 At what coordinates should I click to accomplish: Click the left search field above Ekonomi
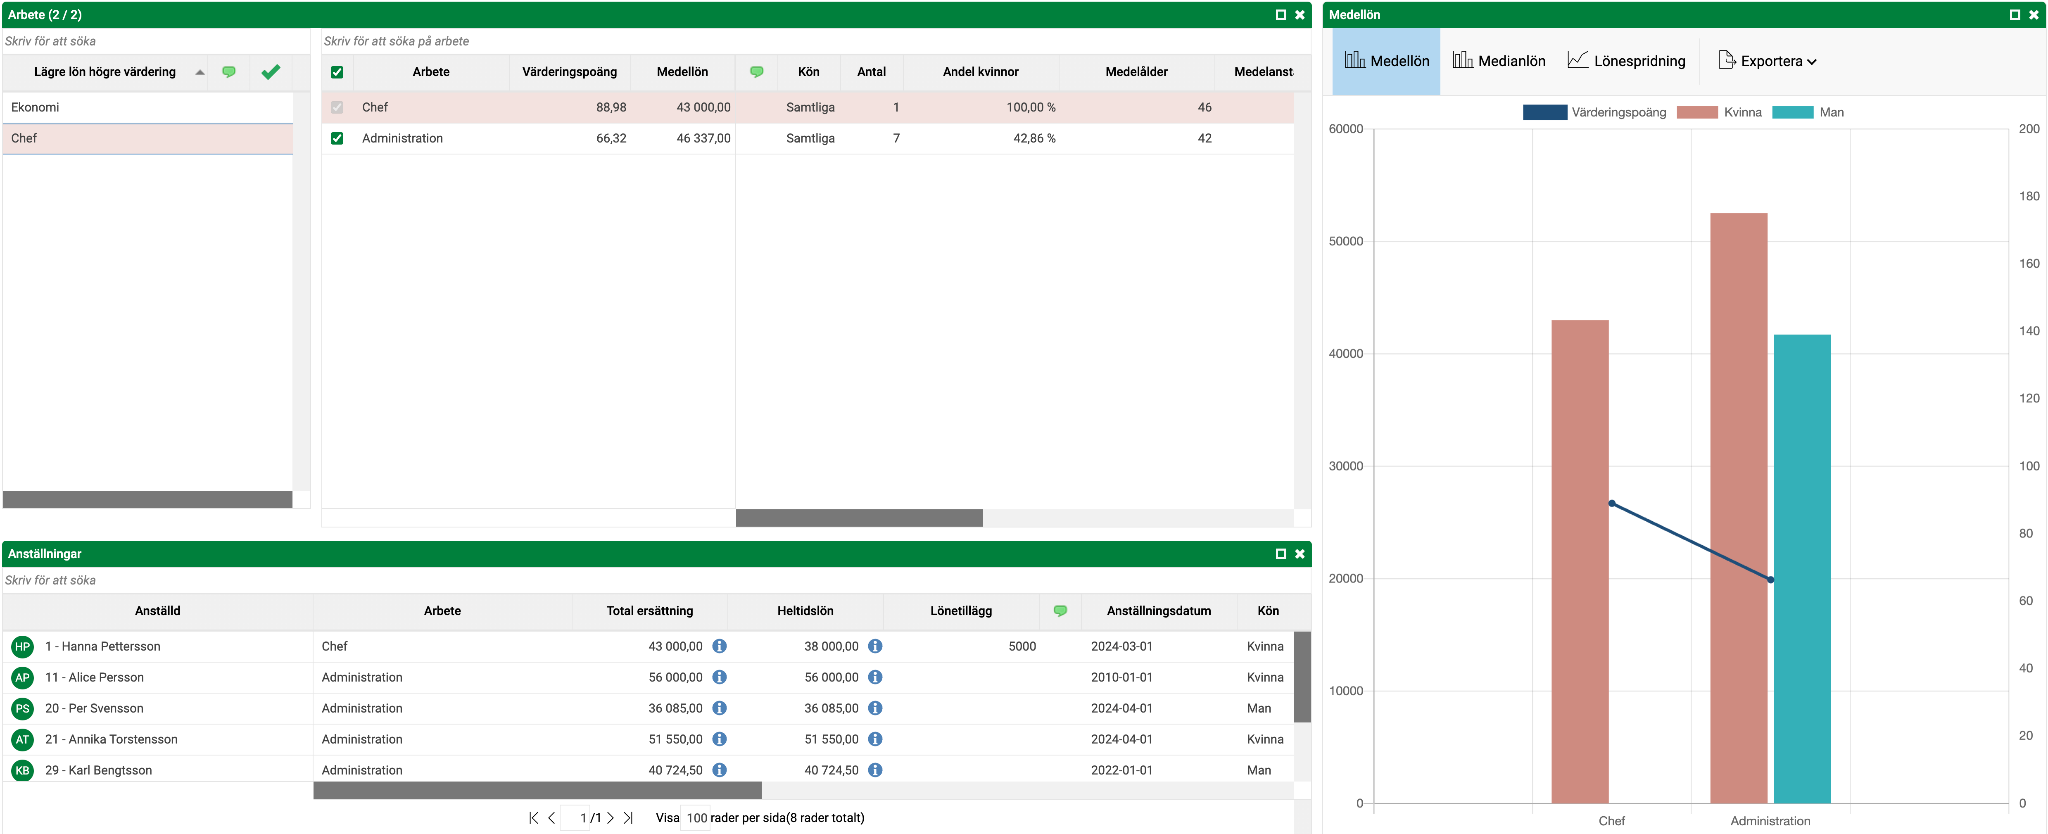point(156,41)
